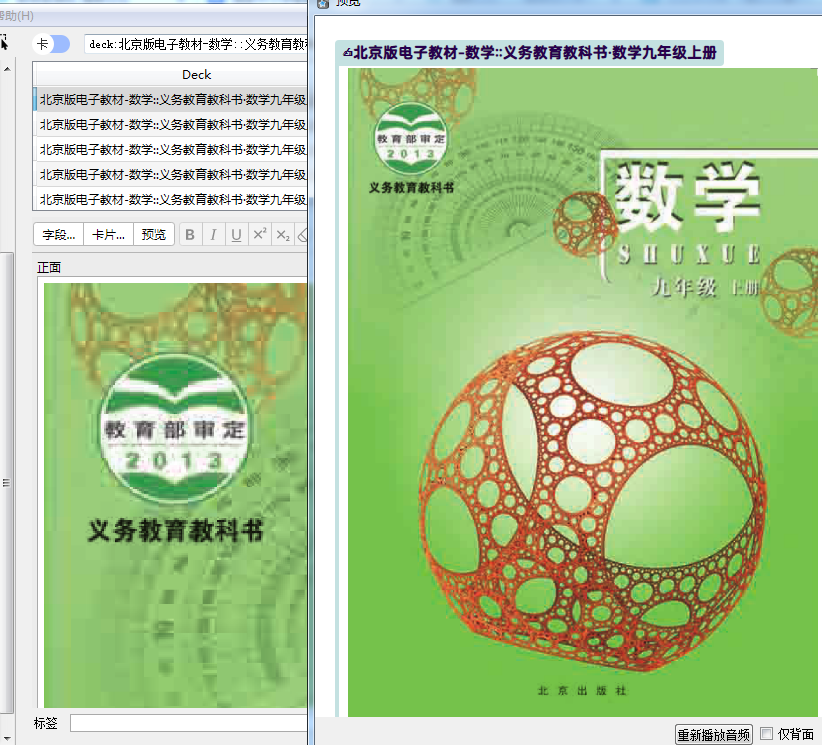Click the cover image in the 正面 field
Image resolution: width=822 pixels, height=745 pixels.
[176, 495]
